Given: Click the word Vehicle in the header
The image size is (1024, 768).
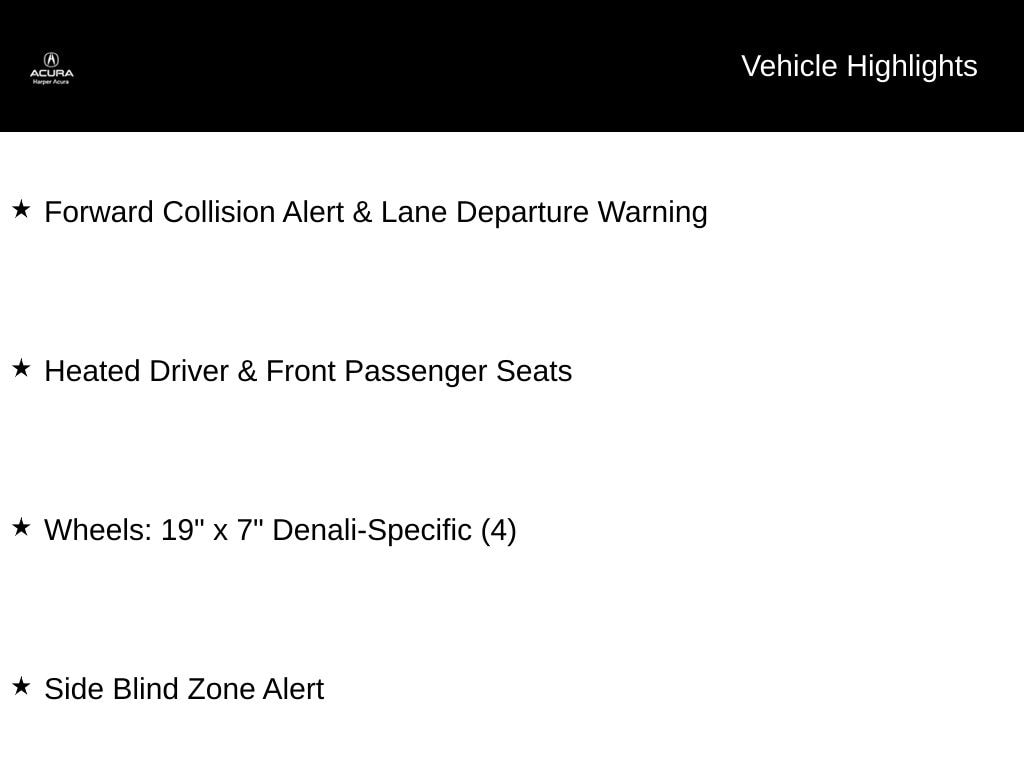Looking at the screenshot, I should tap(790, 66).
